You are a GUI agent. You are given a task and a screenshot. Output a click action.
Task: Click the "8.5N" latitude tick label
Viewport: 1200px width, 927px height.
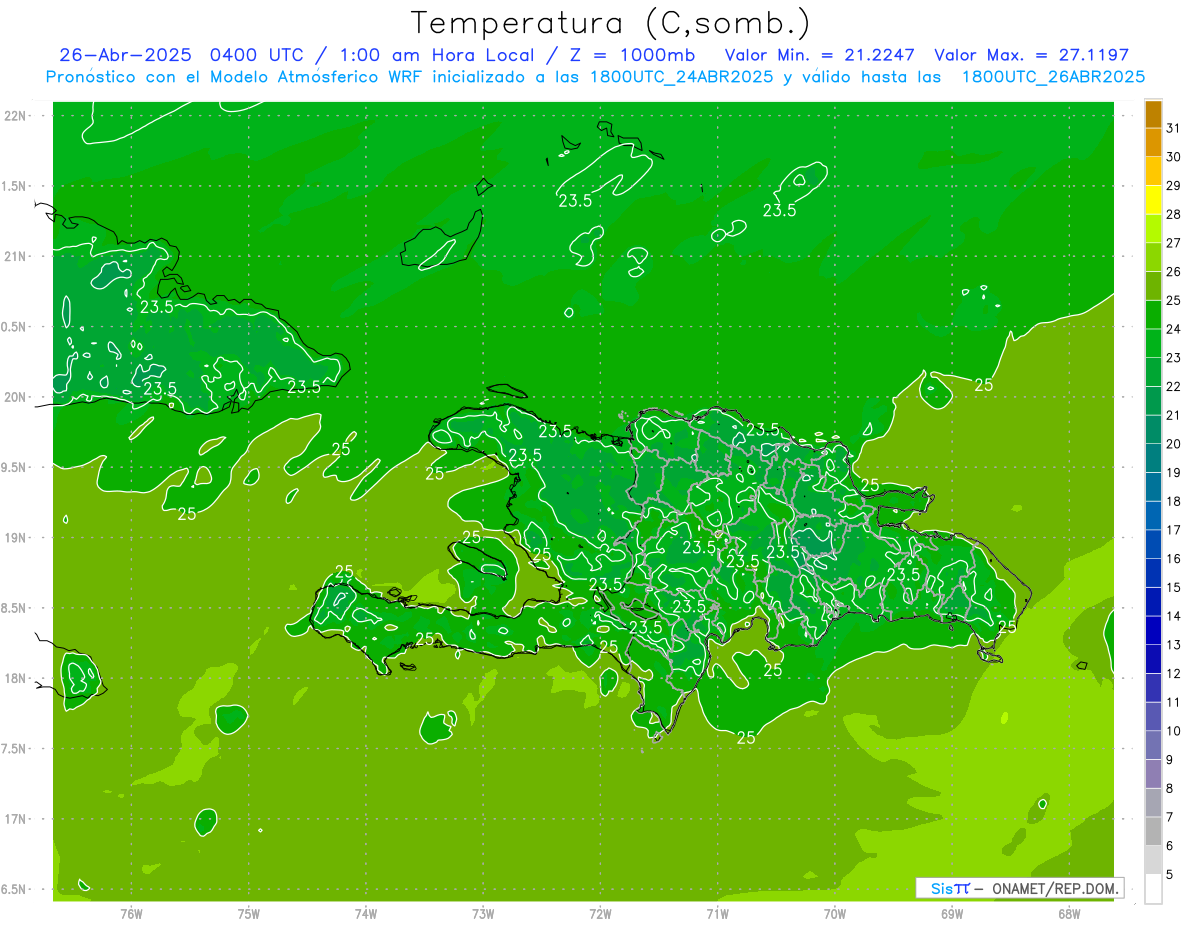[x=15, y=608]
